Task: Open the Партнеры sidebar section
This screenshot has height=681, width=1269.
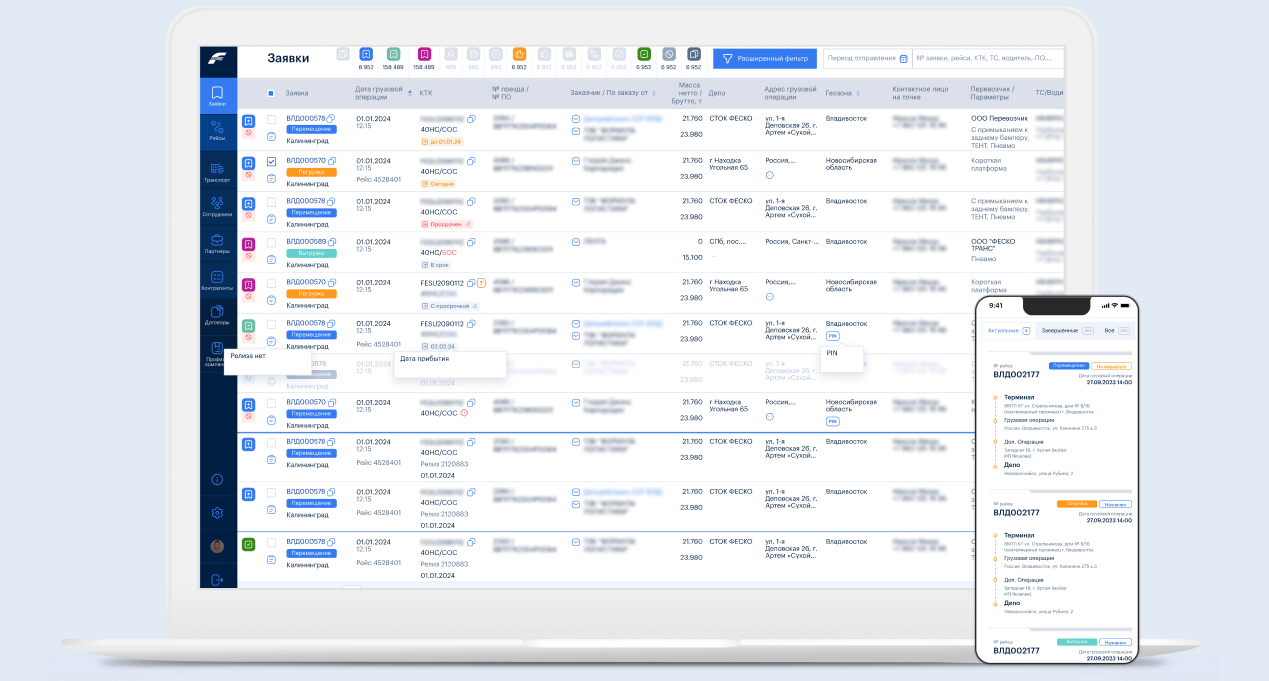Action: (x=218, y=243)
